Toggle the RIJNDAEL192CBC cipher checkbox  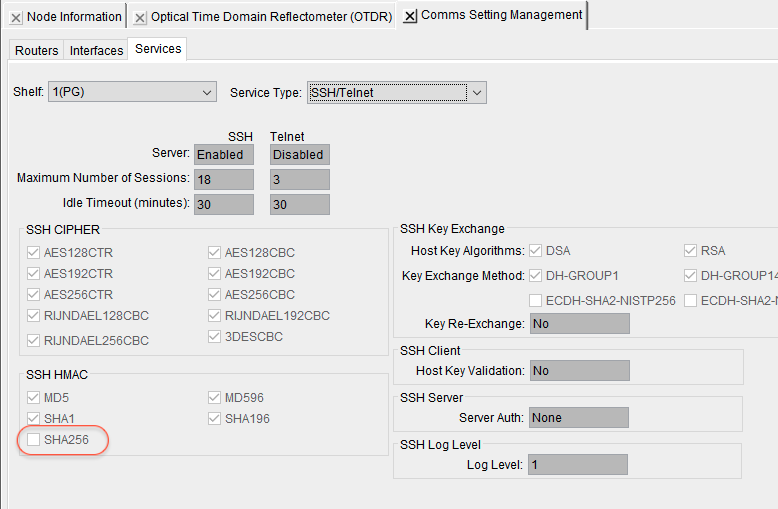[x=214, y=316]
